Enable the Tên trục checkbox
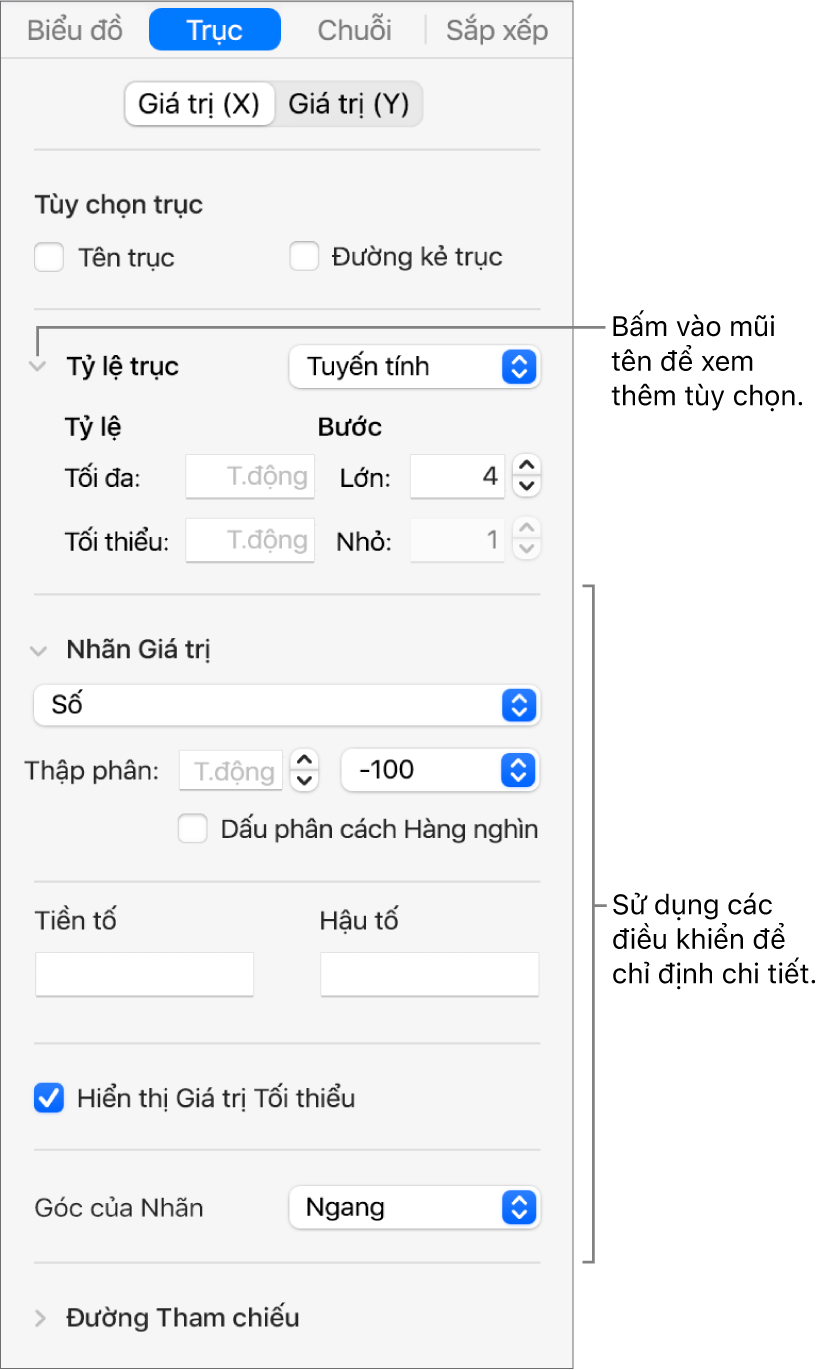Viewport: 827px width, 1370px height. coord(49,258)
